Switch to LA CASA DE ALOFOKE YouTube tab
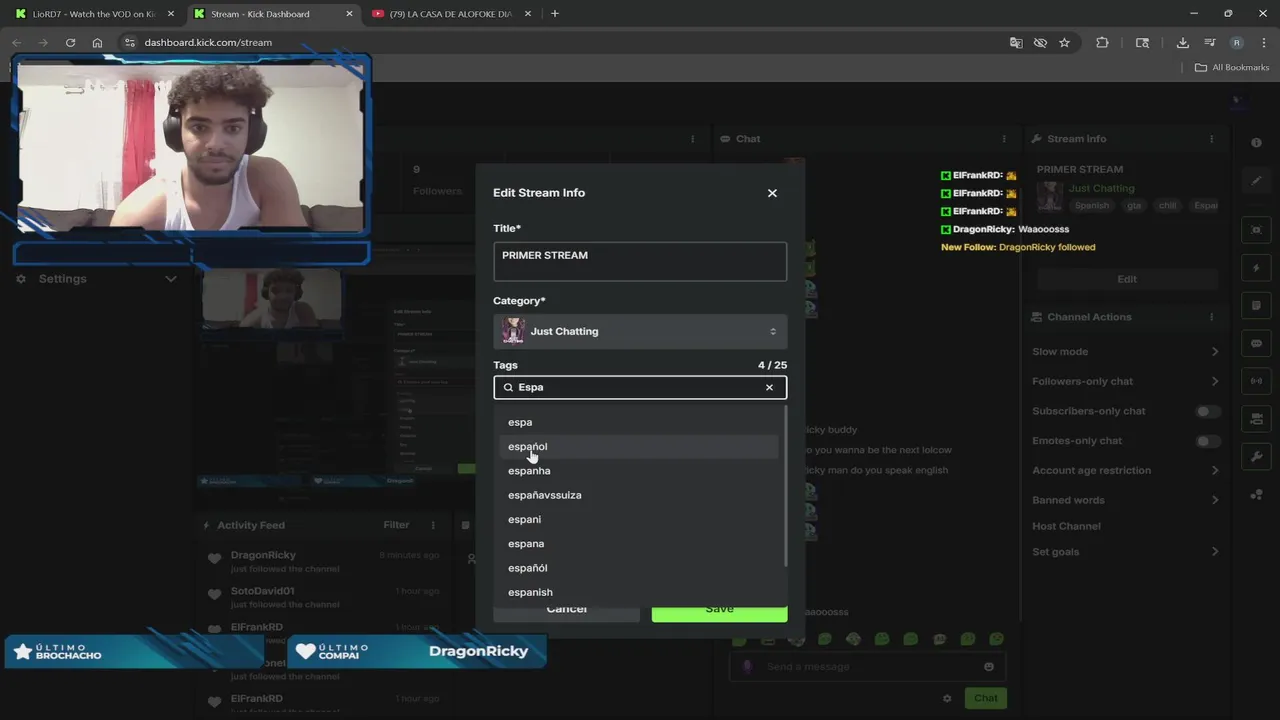Image resolution: width=1280 pixels, height=720 pixels. 450,14
